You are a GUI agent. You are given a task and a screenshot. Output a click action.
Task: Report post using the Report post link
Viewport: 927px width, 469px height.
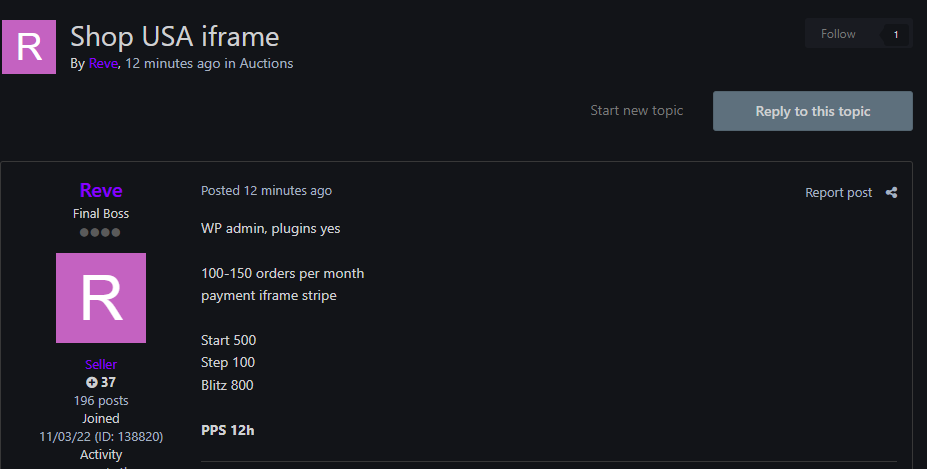point(838,193)
